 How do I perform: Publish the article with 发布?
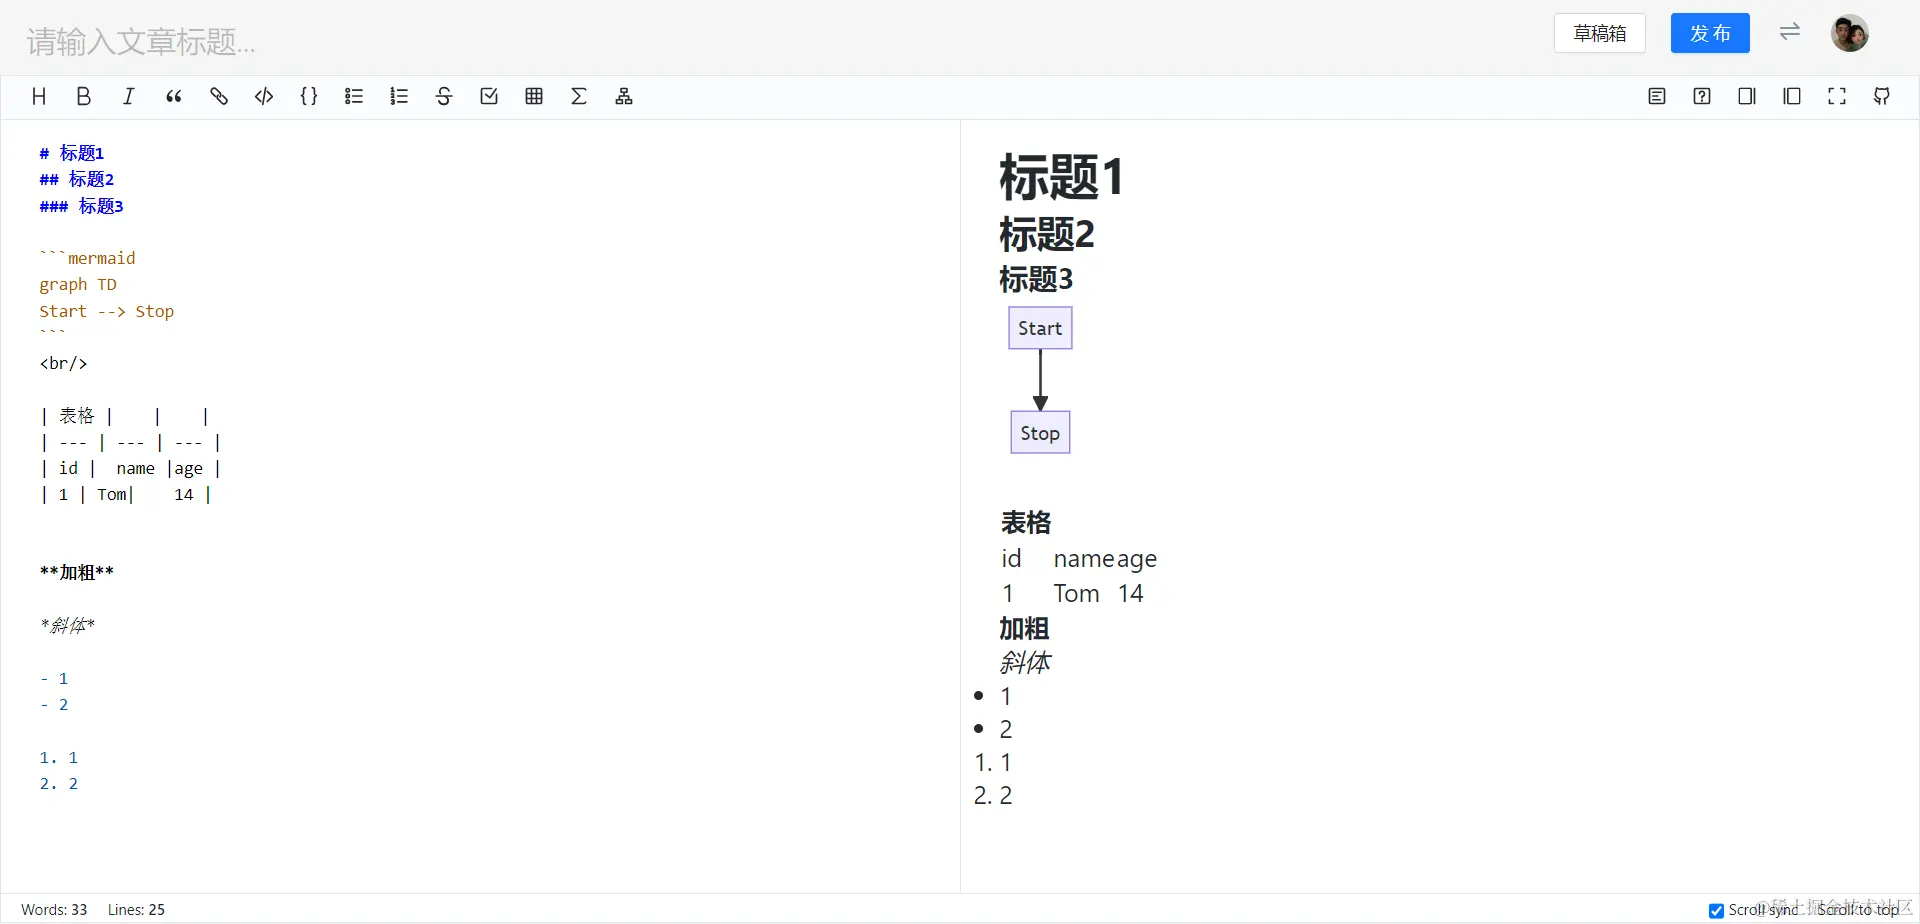click(1710, 33)
